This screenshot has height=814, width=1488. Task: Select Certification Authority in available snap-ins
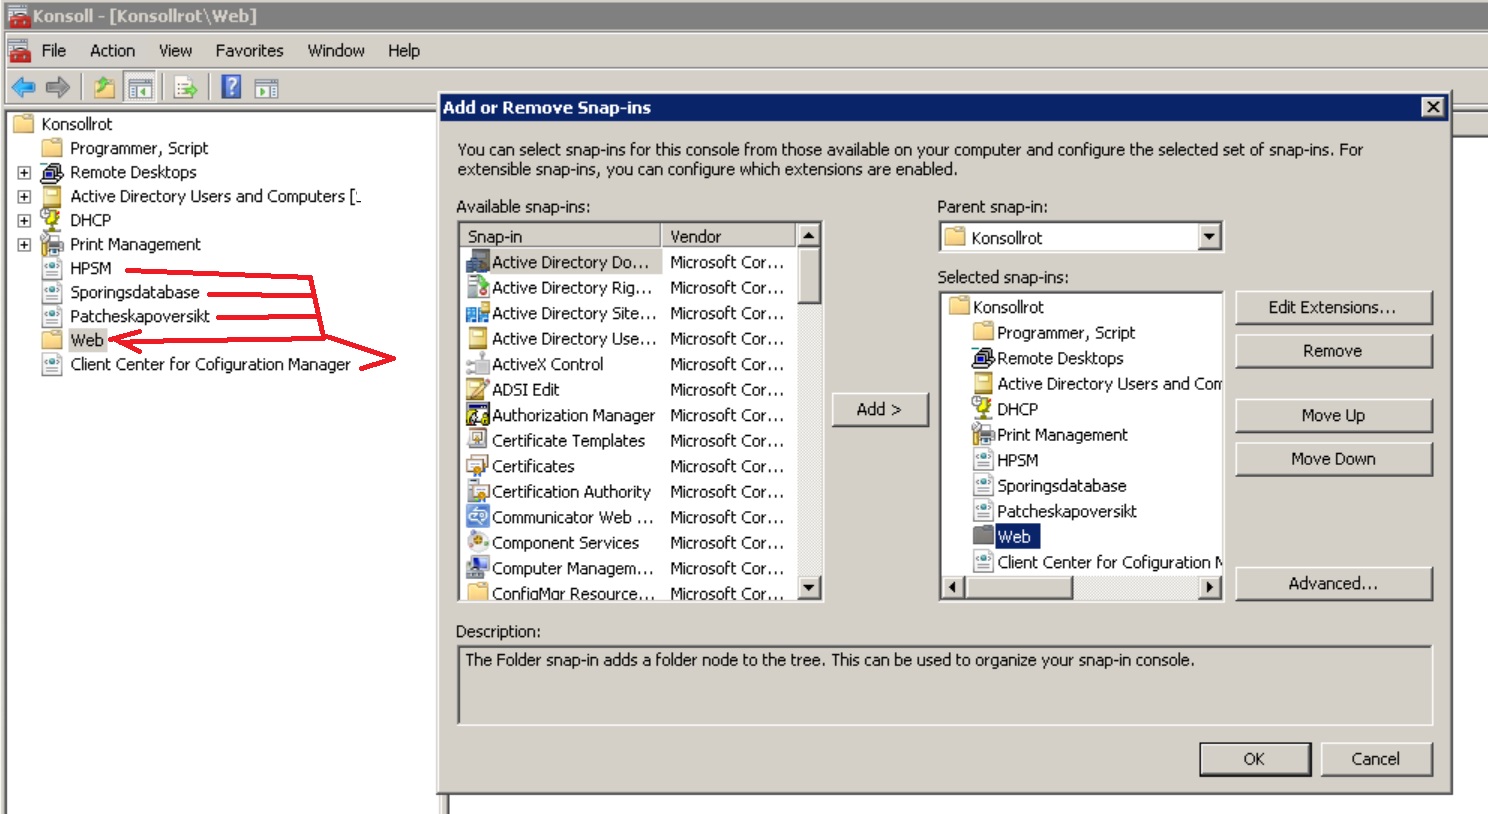tap(571, 492)
